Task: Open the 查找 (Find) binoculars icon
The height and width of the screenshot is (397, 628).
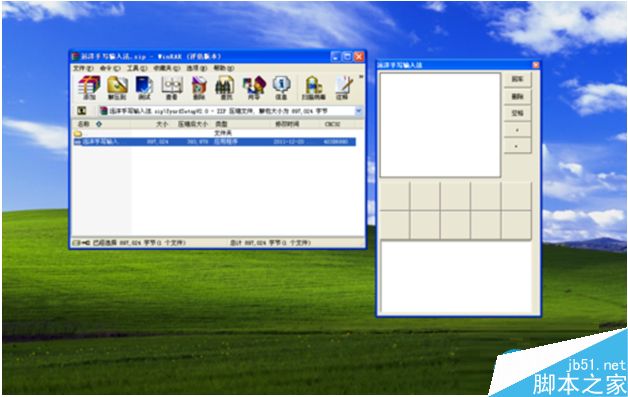Action: click(x=225, y=87)
